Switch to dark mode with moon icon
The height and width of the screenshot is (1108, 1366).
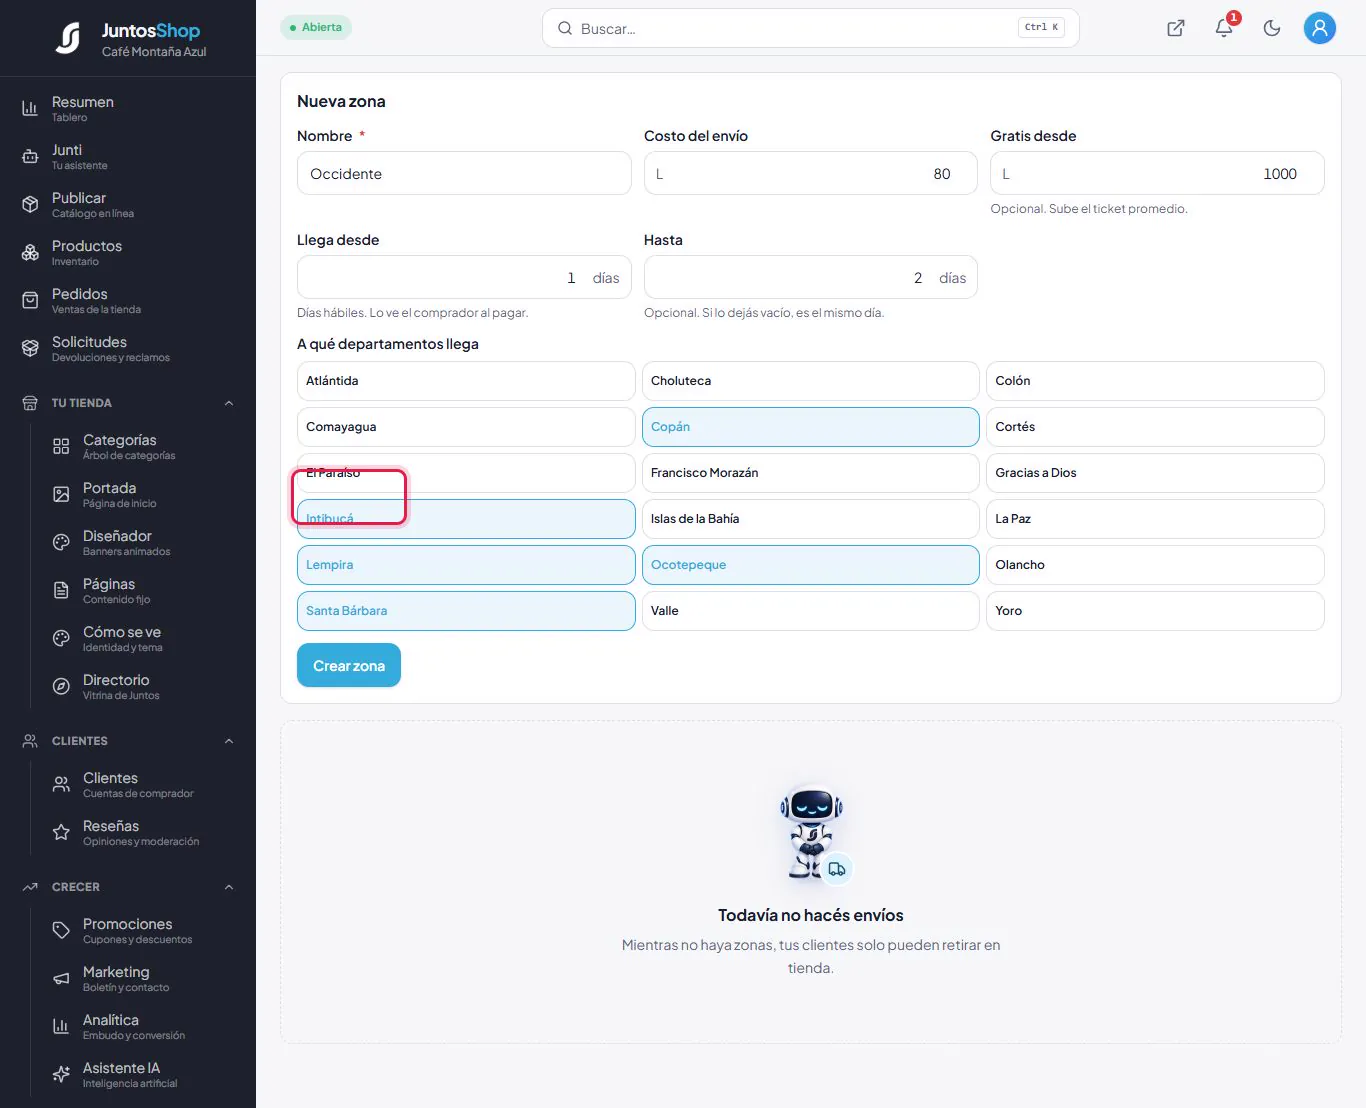1272,28
